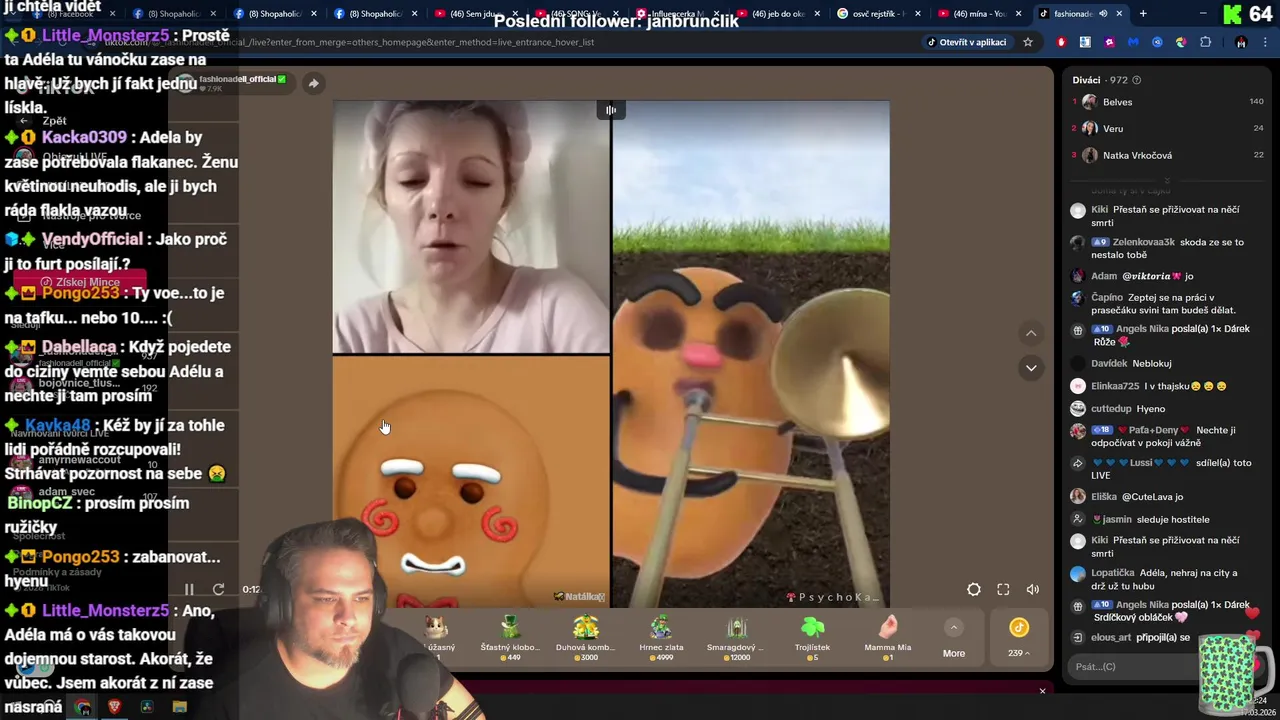Open the blue M Malwarebytes extension
This screenshot has height=720, width=1280.
[1133, 42]
